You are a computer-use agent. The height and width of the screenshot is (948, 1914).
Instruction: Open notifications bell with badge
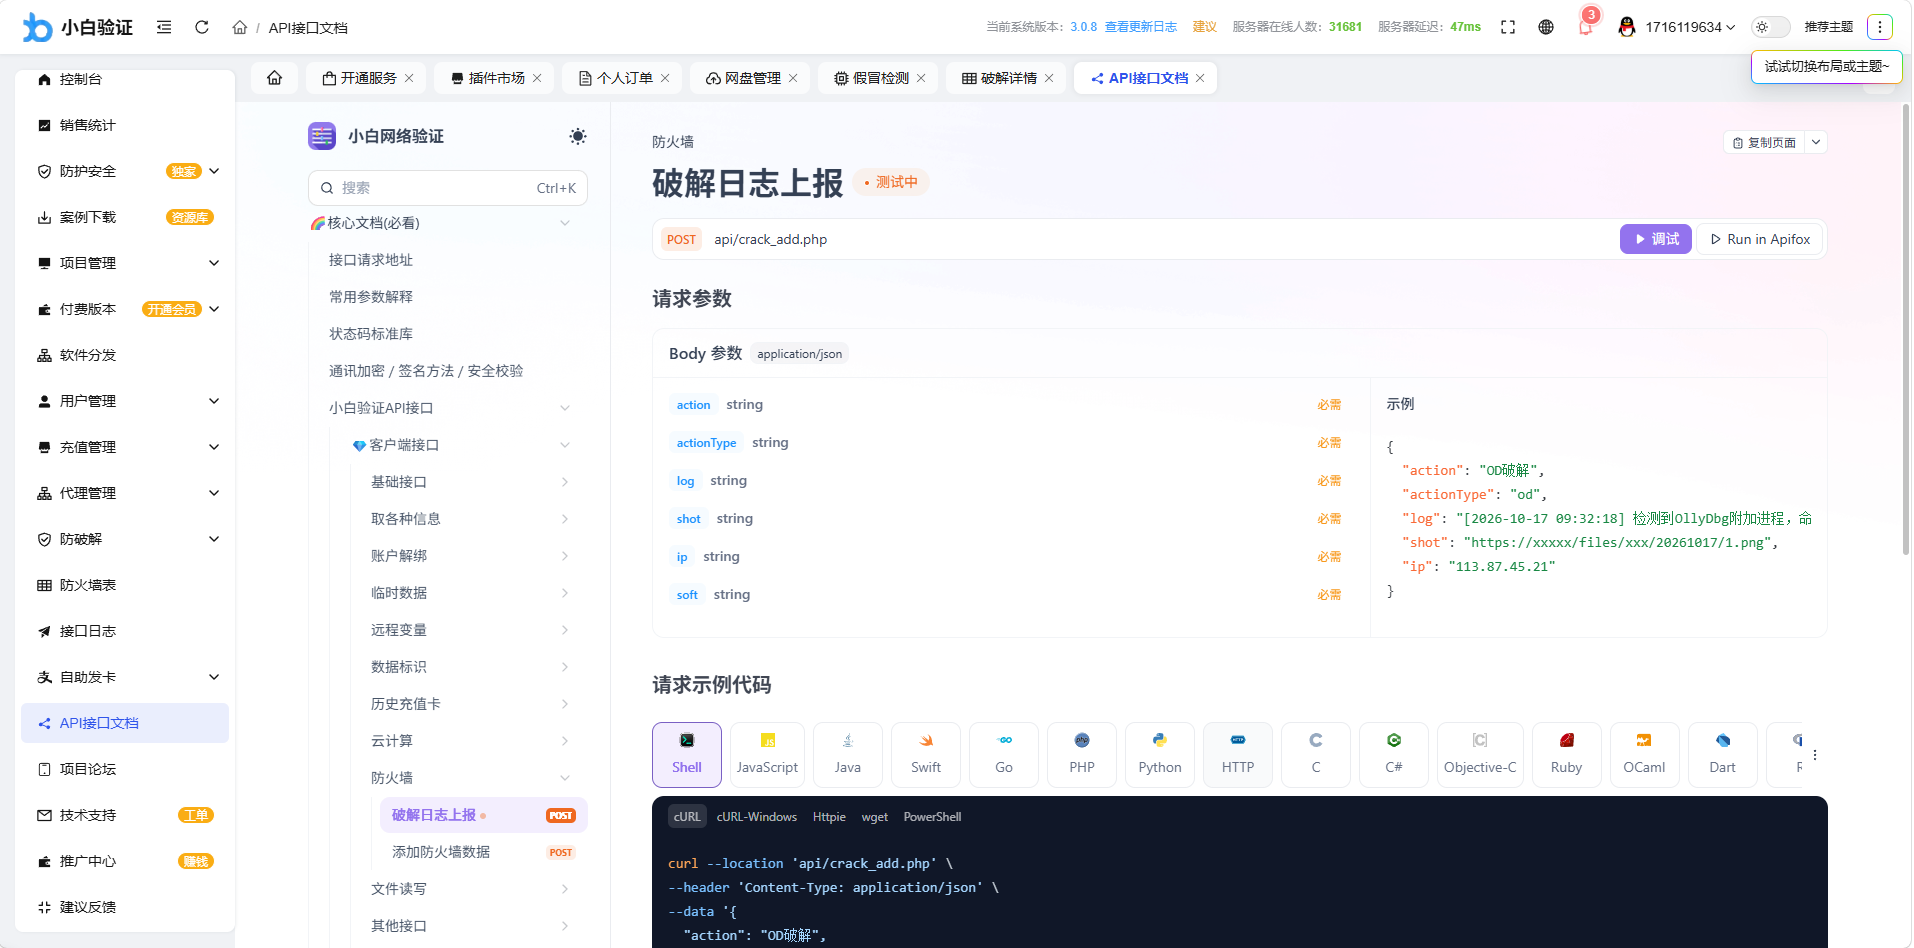1586,25
